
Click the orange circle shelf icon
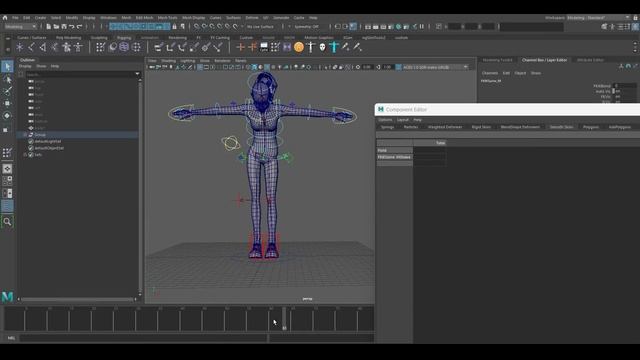299,47
